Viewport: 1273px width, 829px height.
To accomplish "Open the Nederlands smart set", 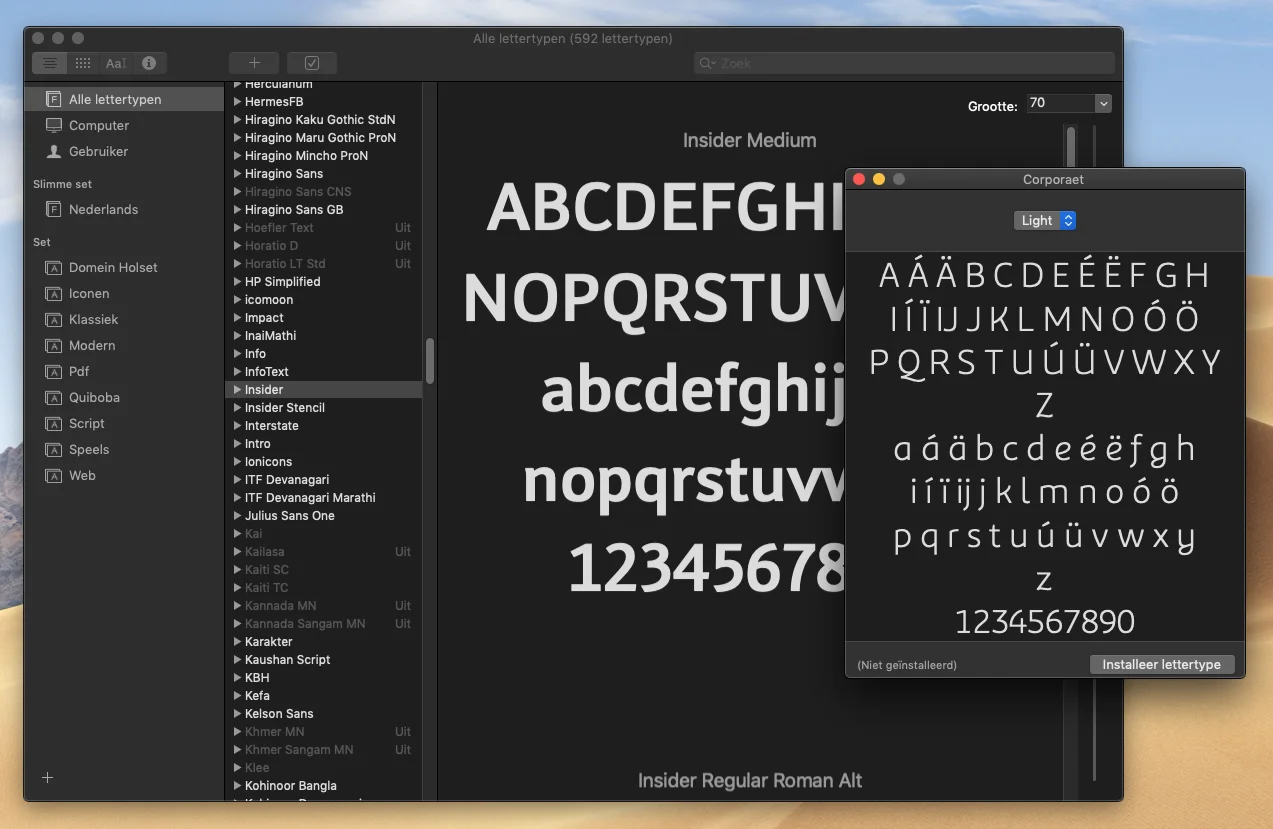I will pos(124,209).
